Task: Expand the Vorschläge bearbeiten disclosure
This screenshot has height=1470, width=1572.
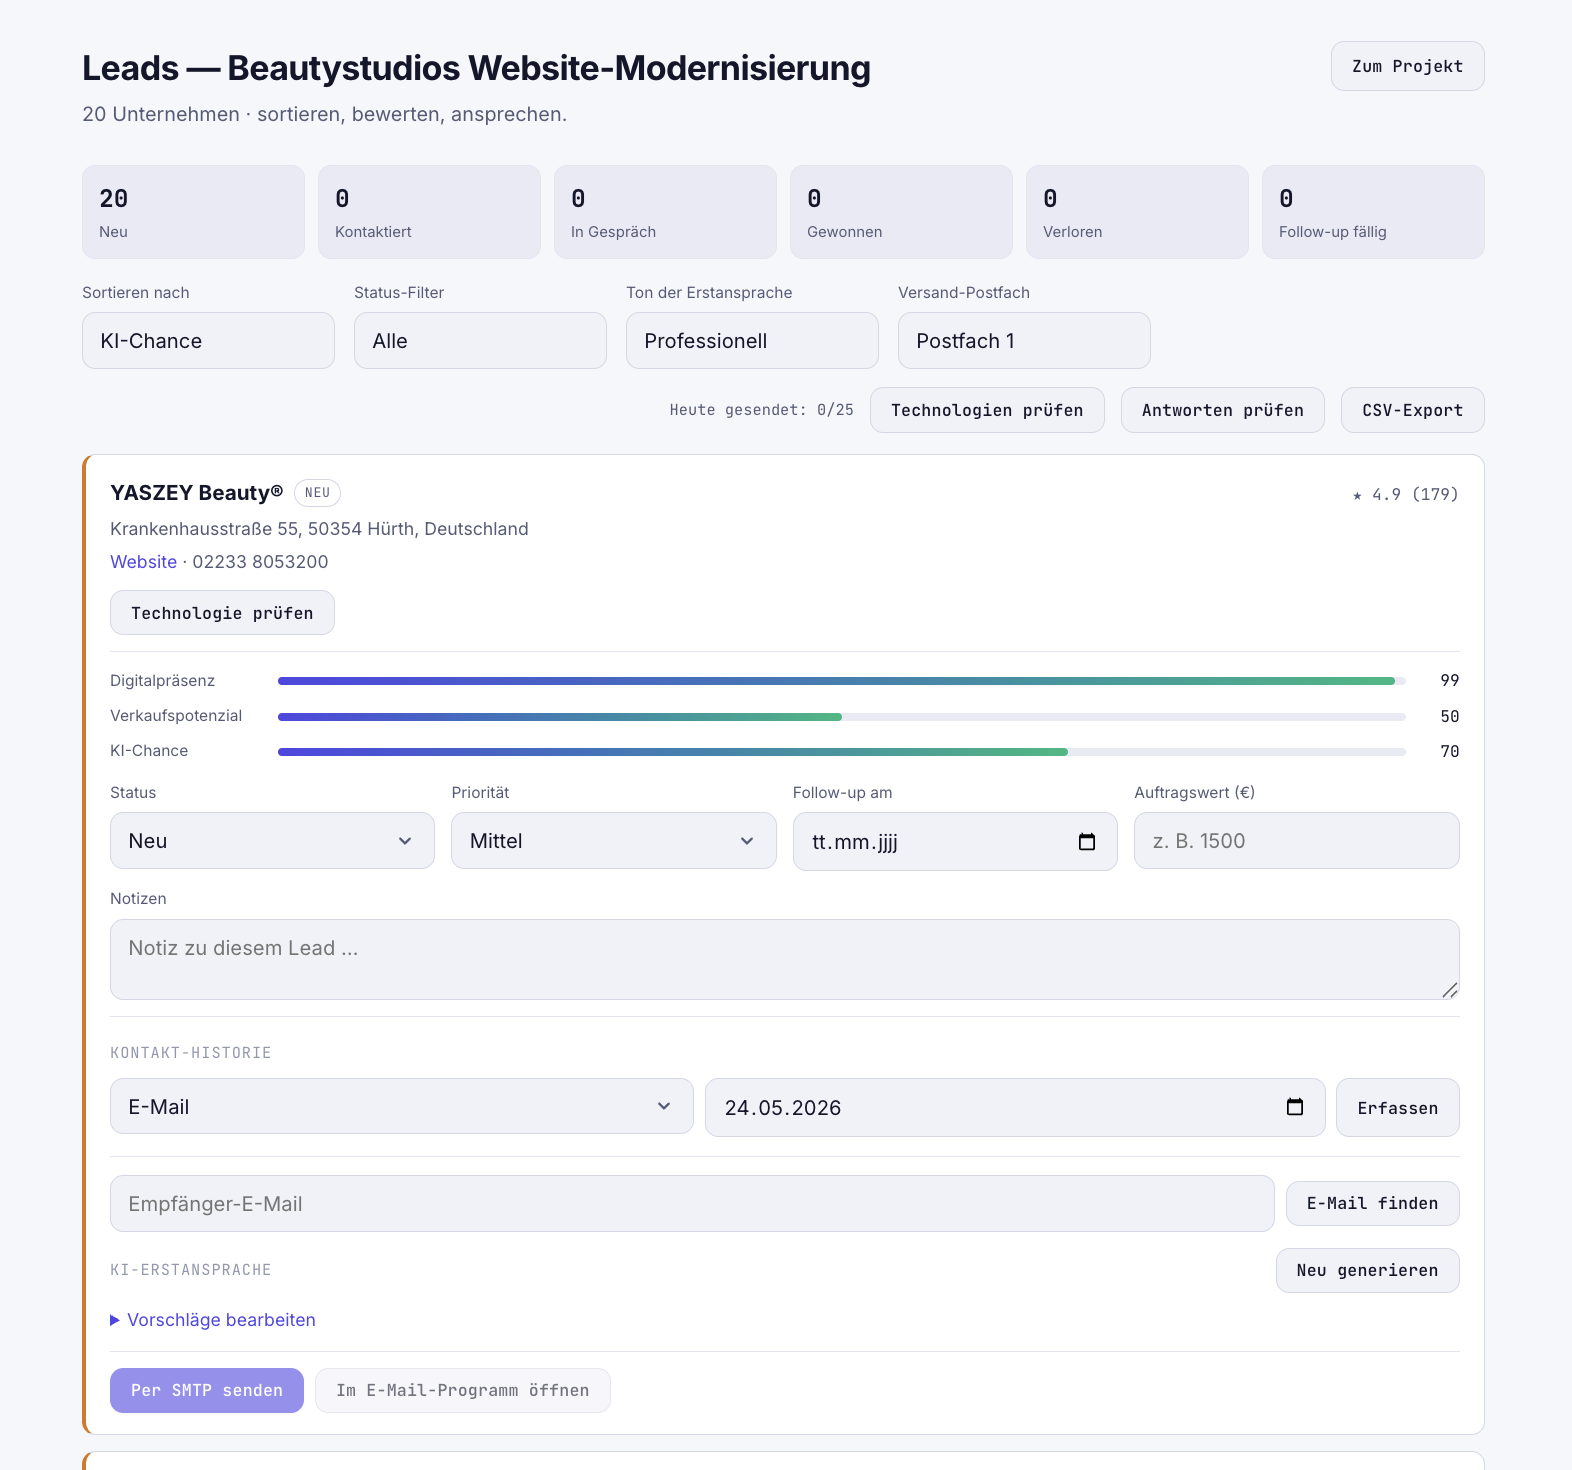Action: pyautogui.click(x=213, y=1320)
